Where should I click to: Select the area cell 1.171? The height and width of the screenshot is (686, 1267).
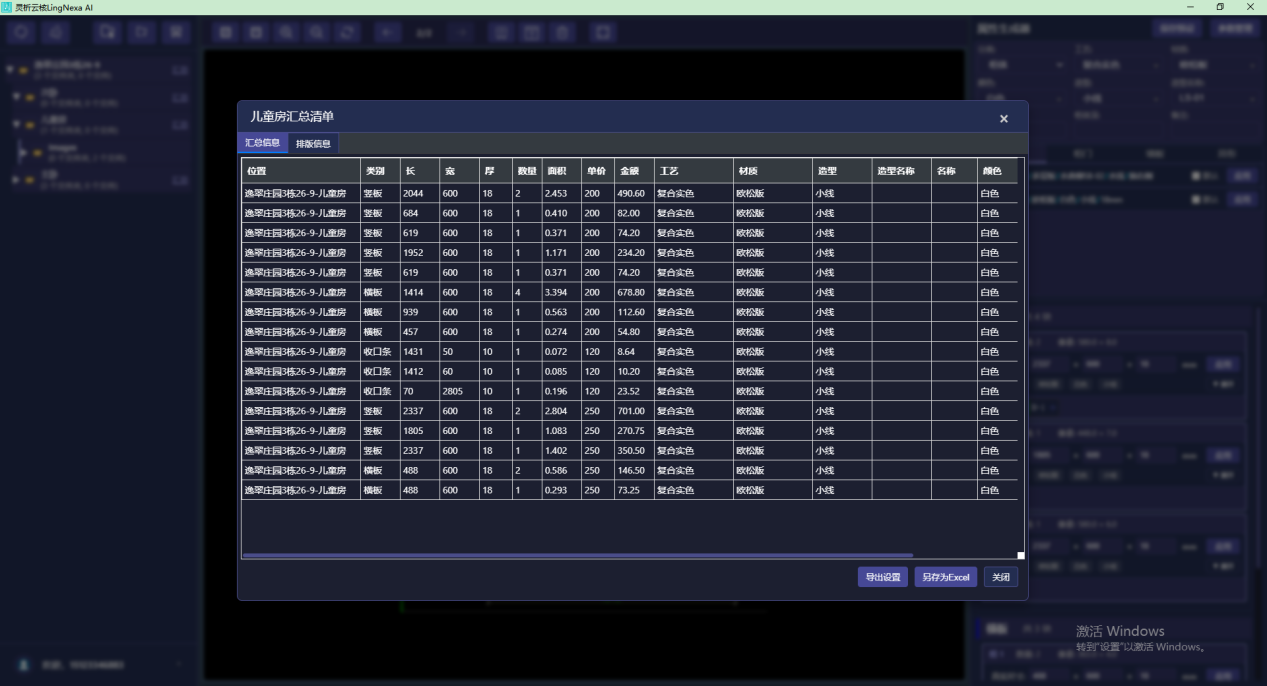(x=561, y=253)
